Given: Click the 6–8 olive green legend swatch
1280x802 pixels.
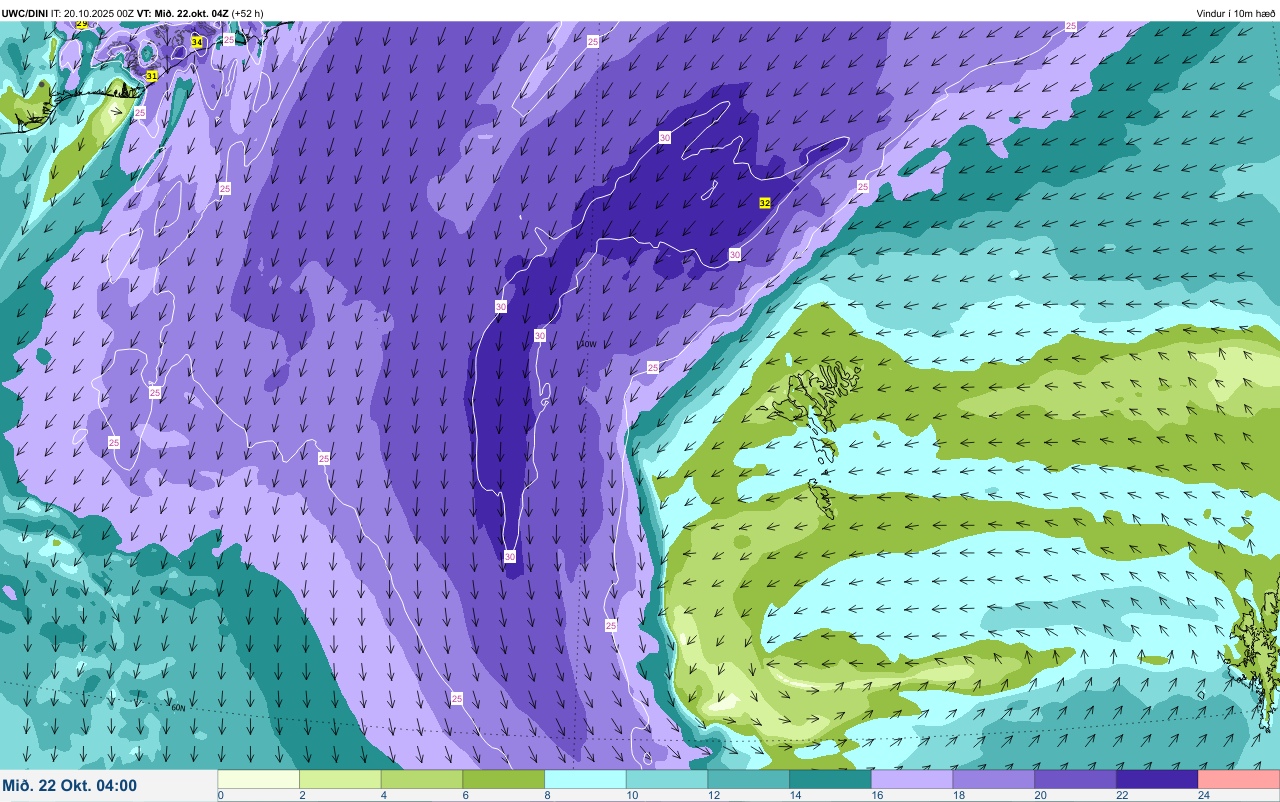Looking at the screenshot, I should (504, 779).
